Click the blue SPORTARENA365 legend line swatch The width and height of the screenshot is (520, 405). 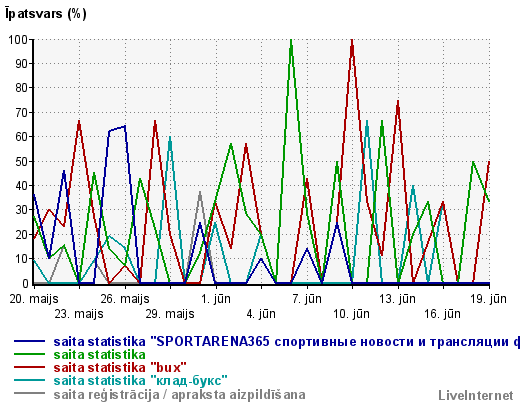(x=29, y=341)
